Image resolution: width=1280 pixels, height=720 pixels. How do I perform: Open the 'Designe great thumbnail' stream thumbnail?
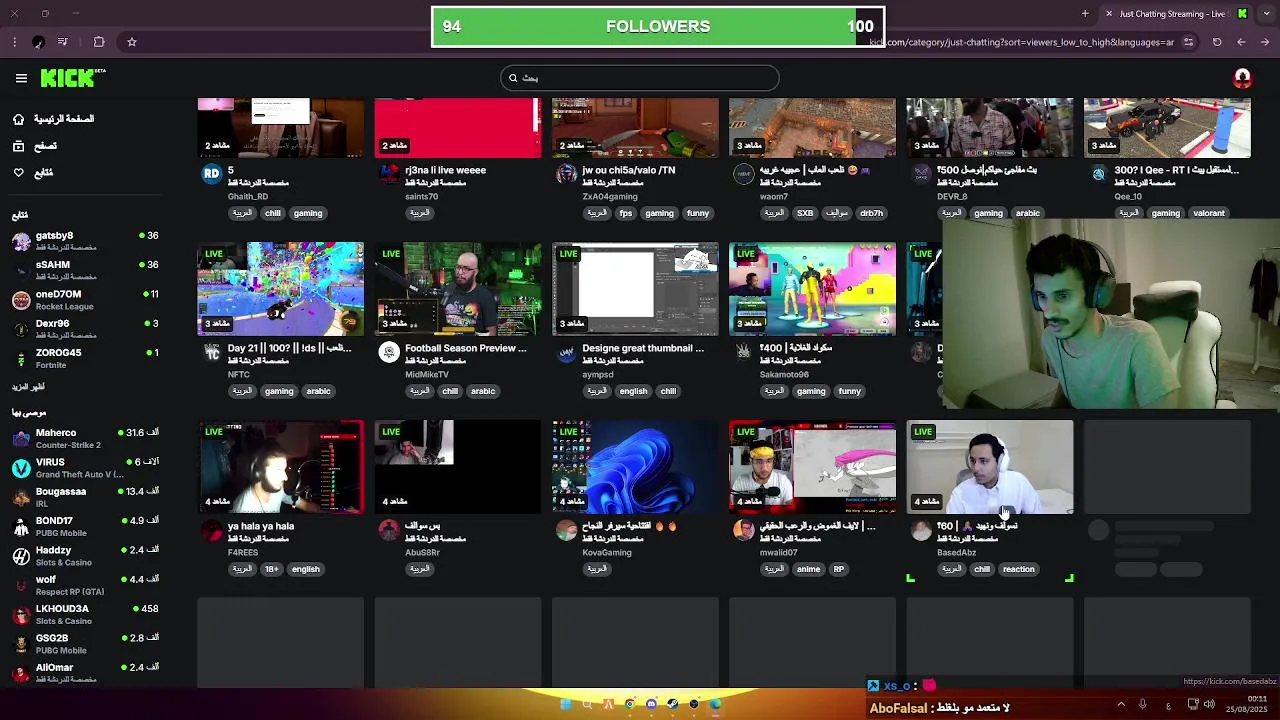[635, 289]
